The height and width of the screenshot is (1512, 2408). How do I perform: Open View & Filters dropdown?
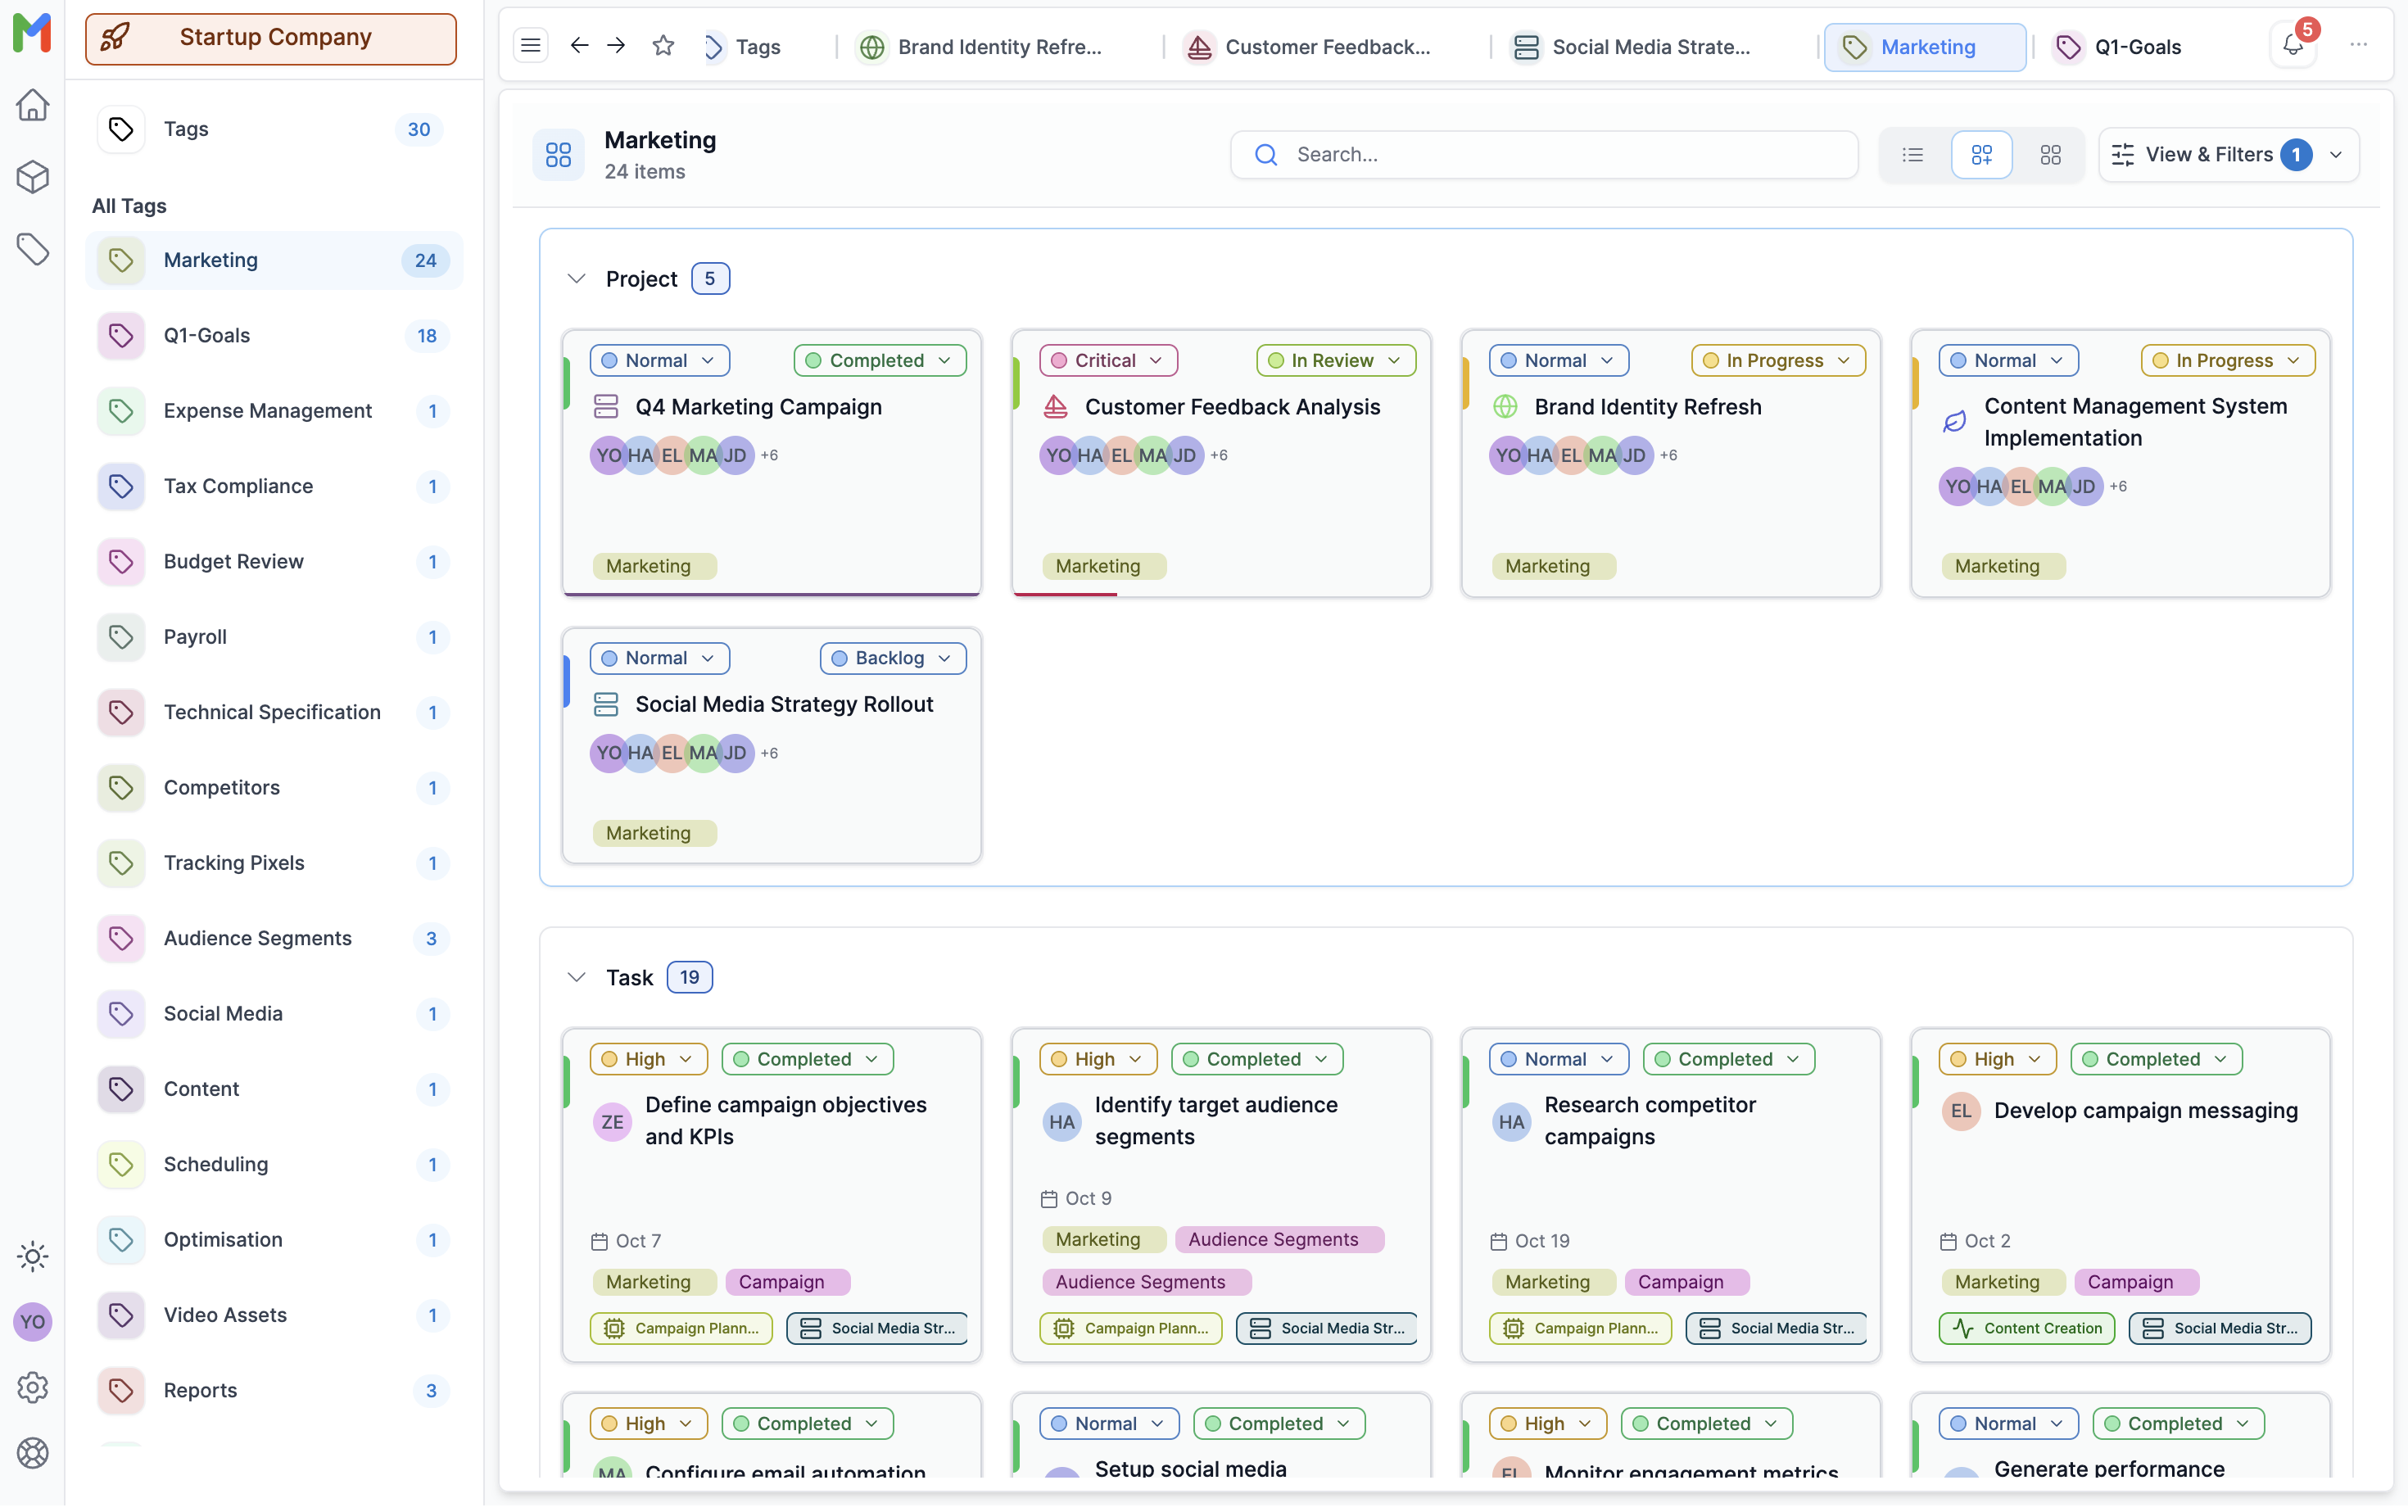point(2228,155)
